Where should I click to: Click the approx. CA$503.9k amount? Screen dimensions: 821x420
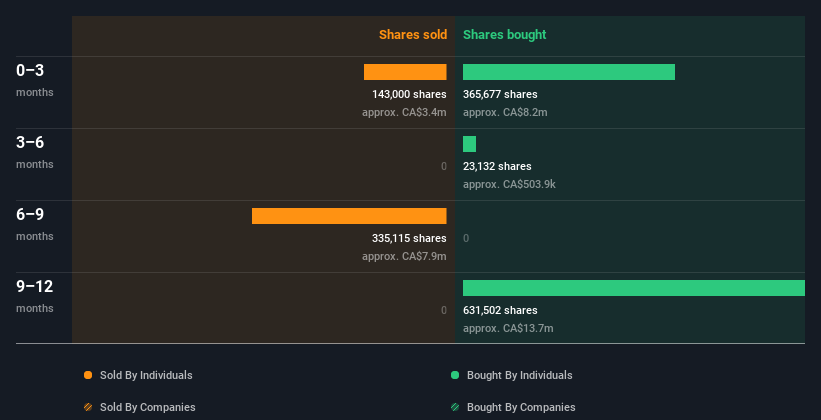[509, 184]
